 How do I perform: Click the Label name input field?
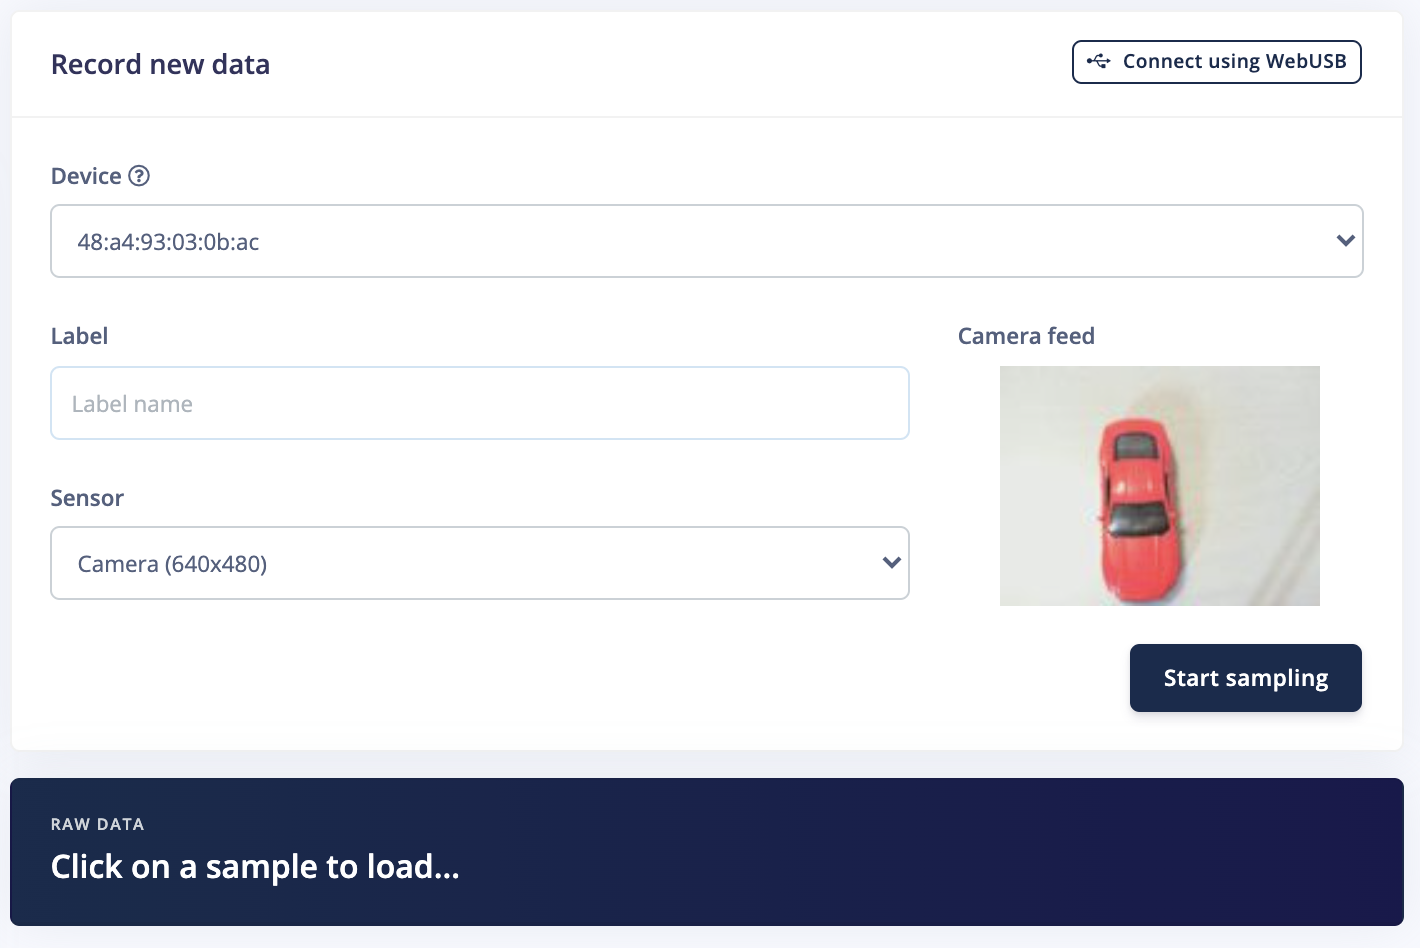[480, 403]
